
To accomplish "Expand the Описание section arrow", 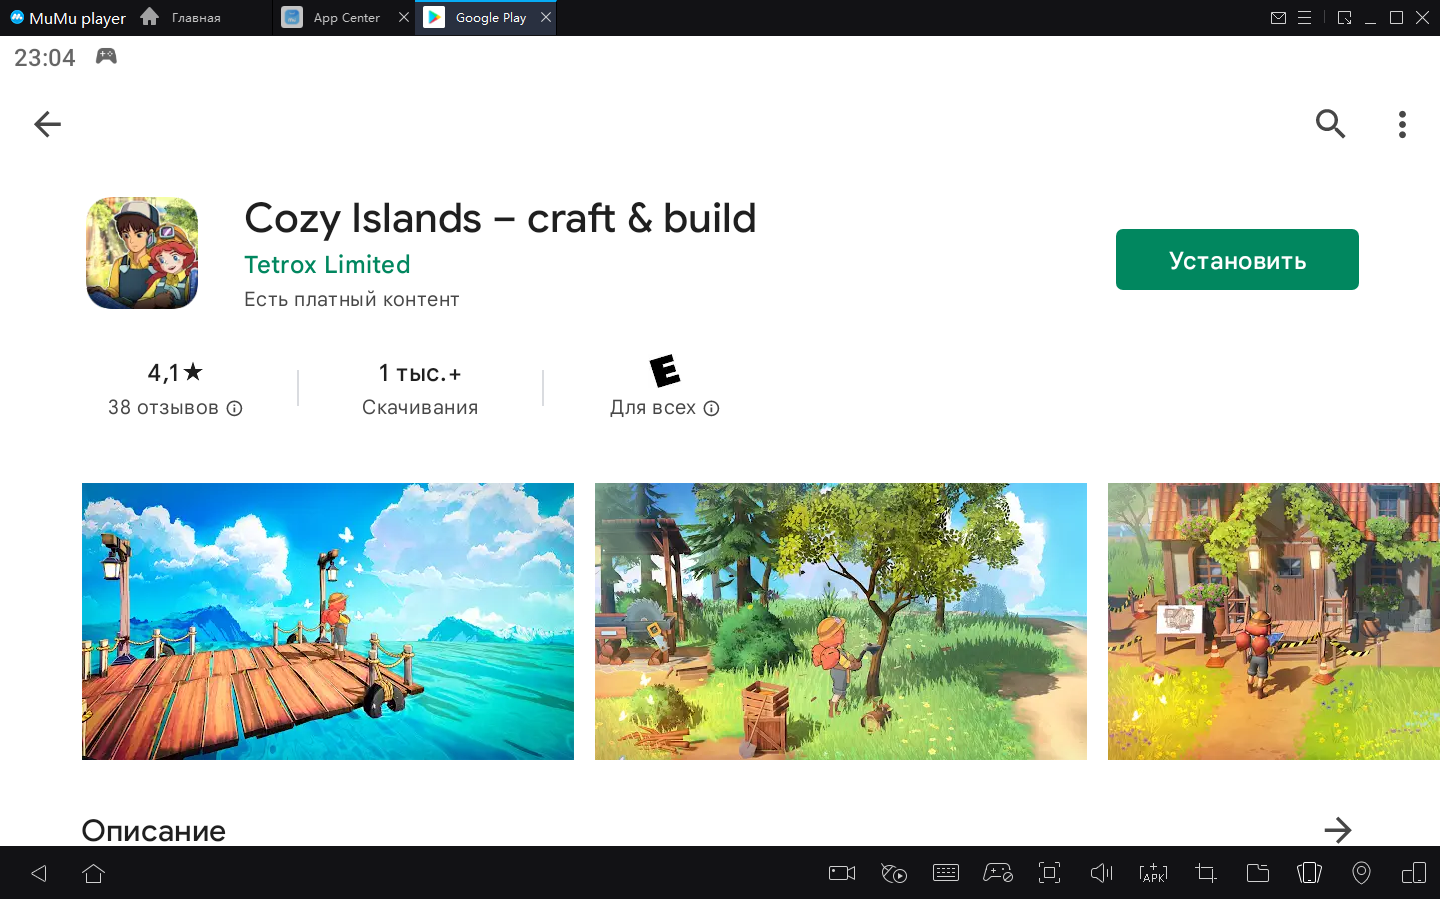I will point(1337,829).
